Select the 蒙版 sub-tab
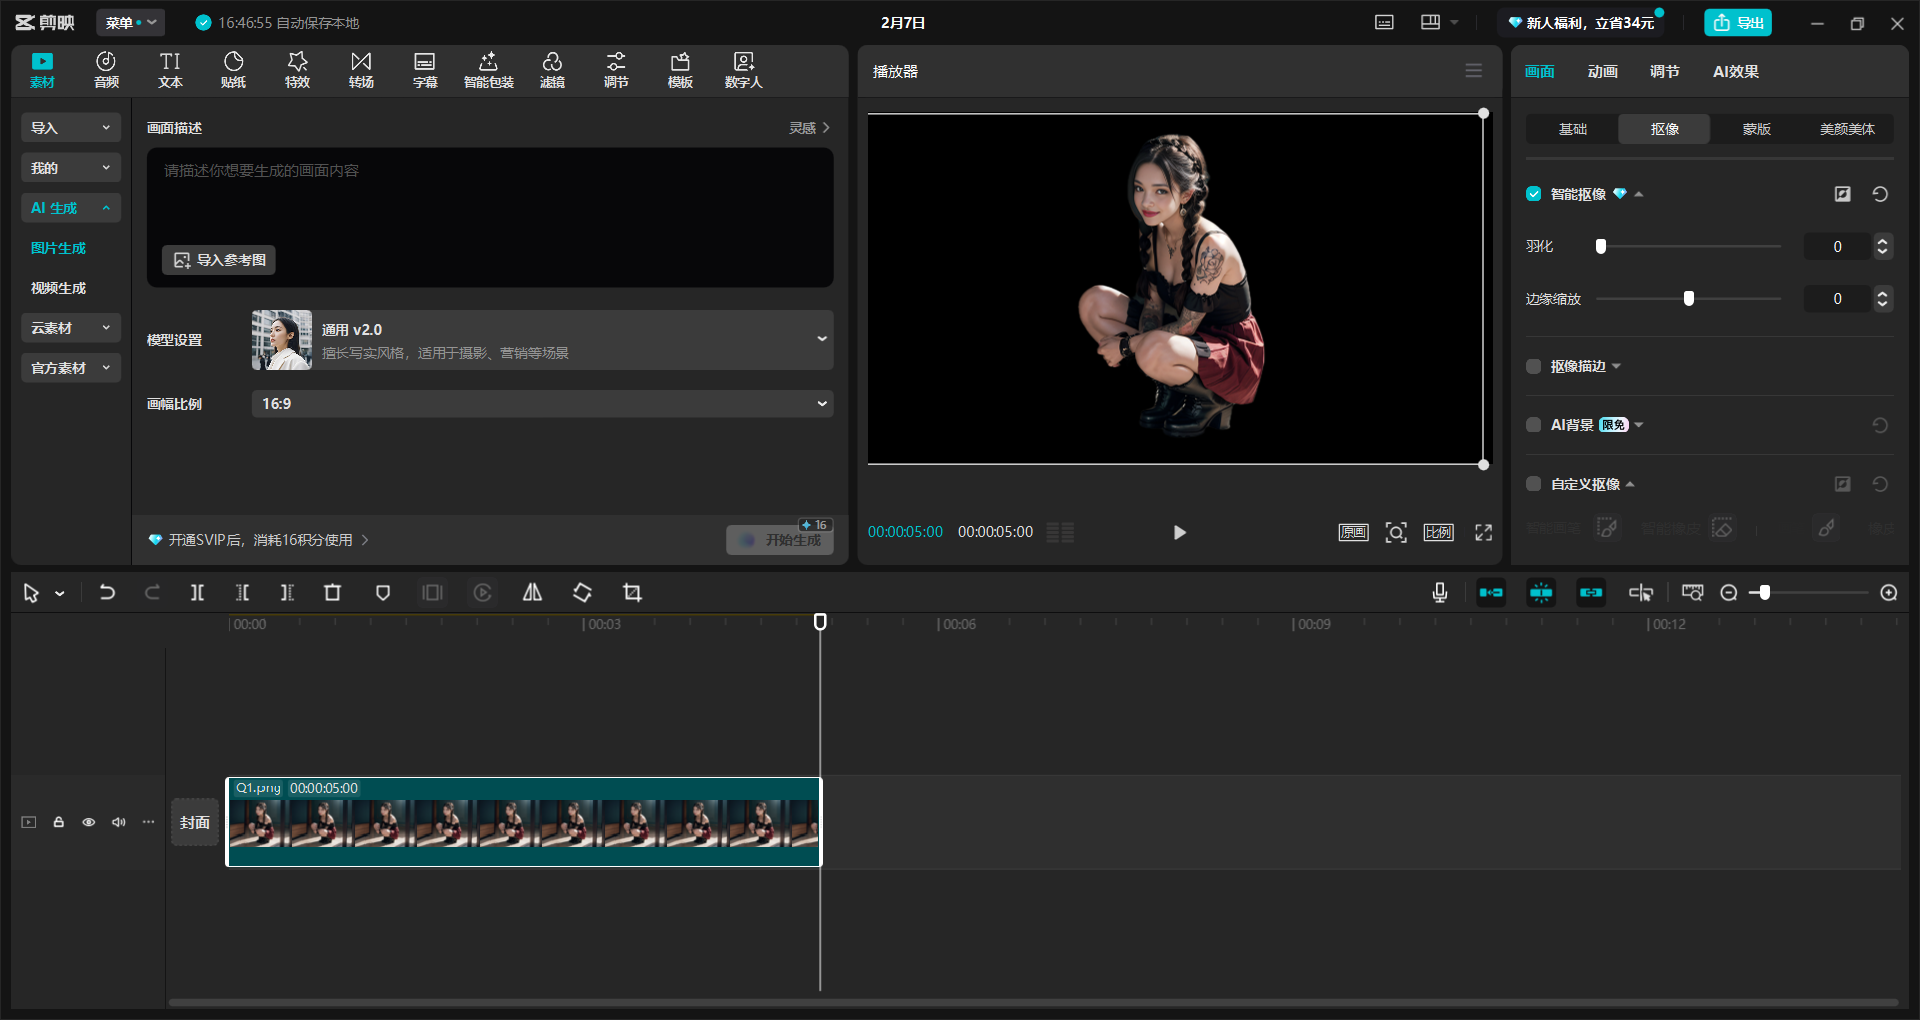 click(x=1757, y=129)
